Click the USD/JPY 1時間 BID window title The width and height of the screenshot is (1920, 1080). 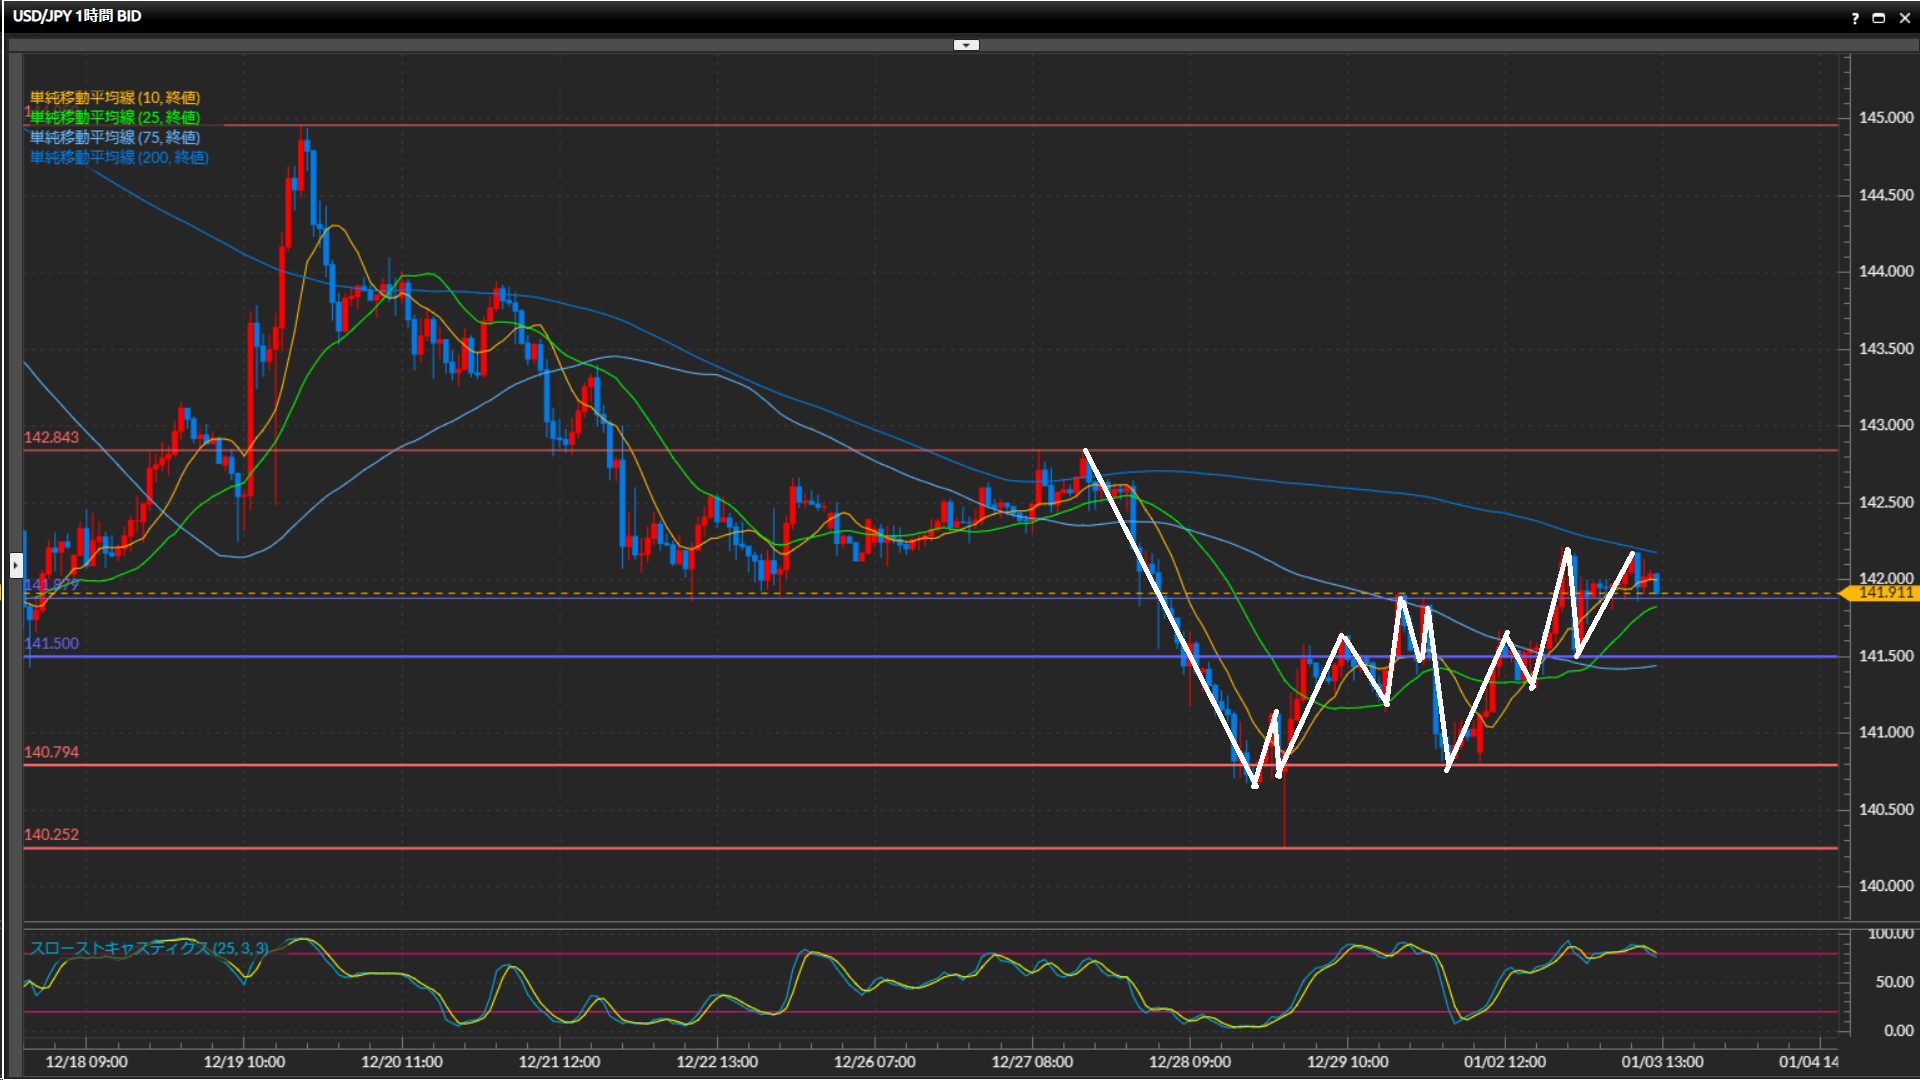(77, 16)
